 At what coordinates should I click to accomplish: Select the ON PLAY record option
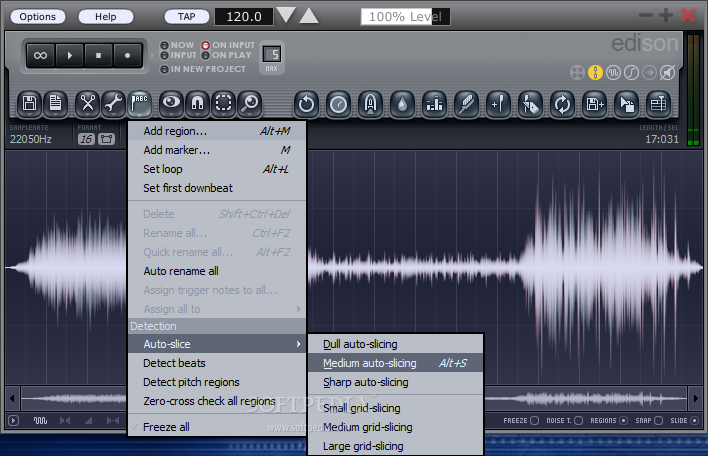(x=226, y=55)
